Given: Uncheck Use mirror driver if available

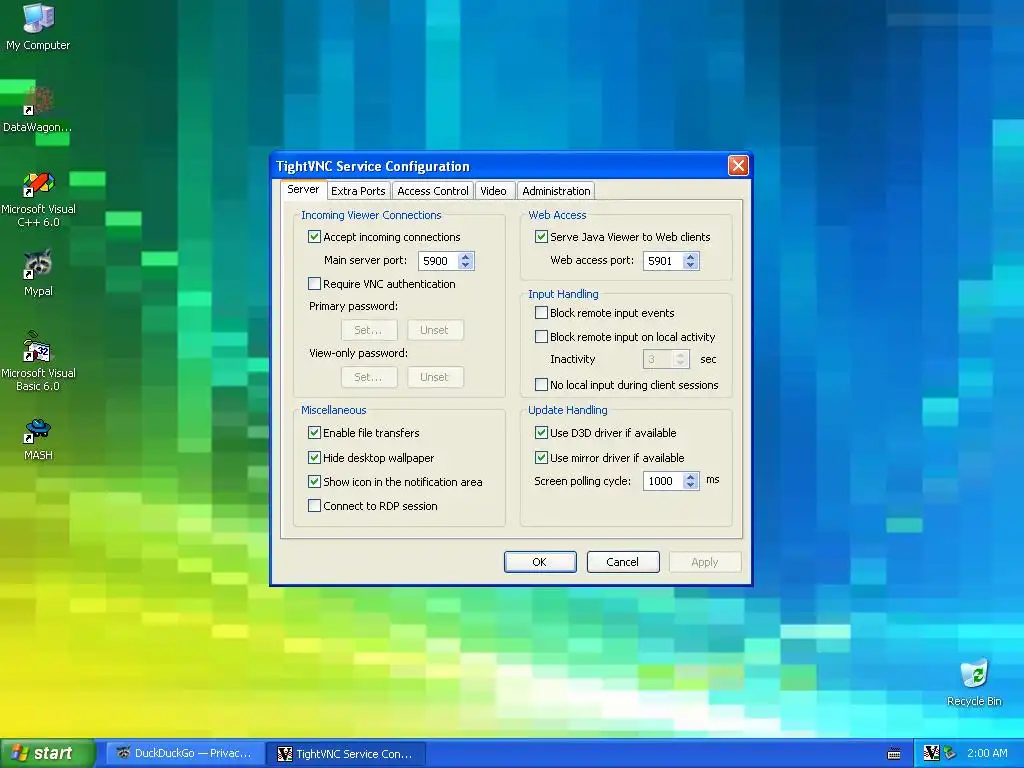Looking at the screenshot, I should (x=541, y=457).
